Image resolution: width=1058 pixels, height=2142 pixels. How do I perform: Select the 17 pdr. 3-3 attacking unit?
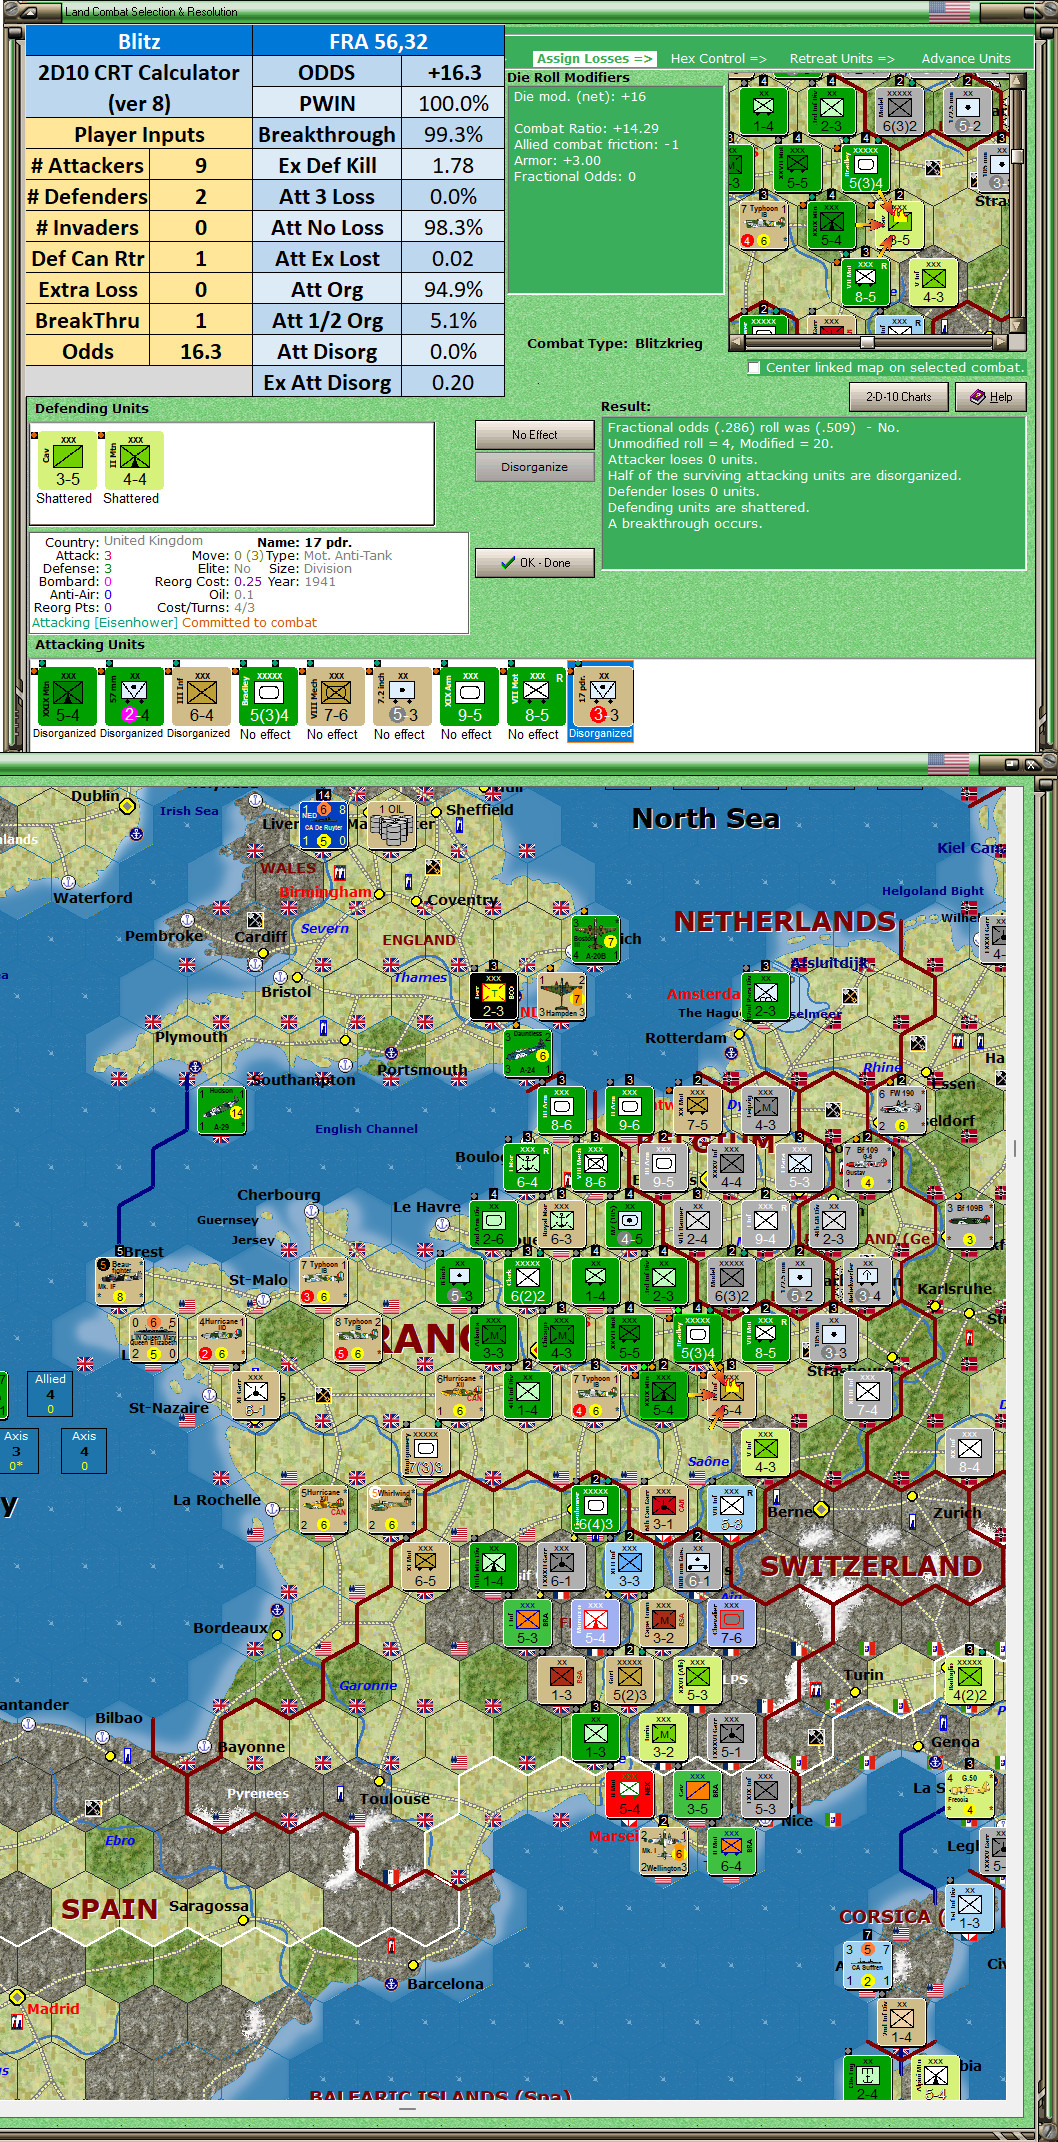601,696
